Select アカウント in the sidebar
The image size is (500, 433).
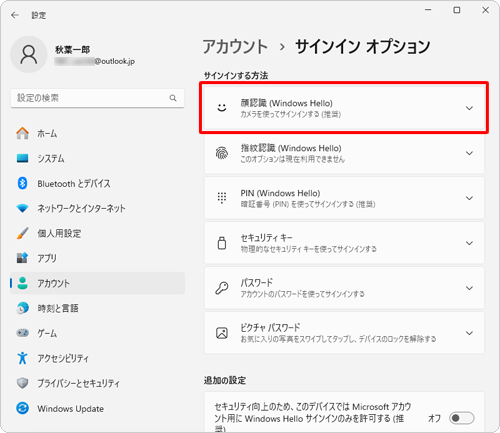pyautogui.click(x=97, y=283)
